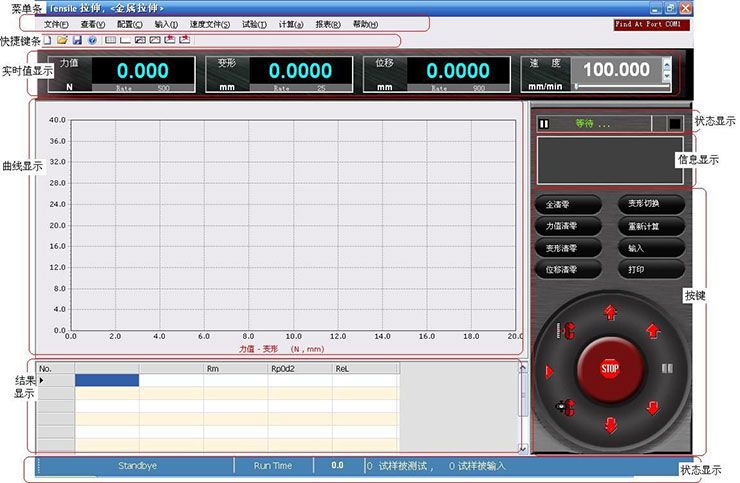Open the 文件(F) menu

click(x=56, y=24)
